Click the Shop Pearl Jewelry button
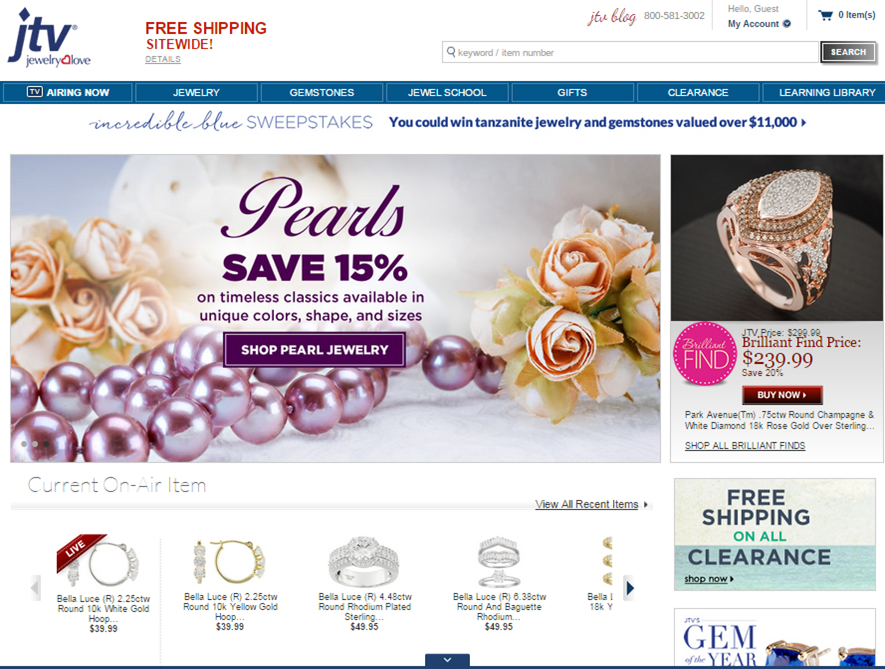 point(314,350)
